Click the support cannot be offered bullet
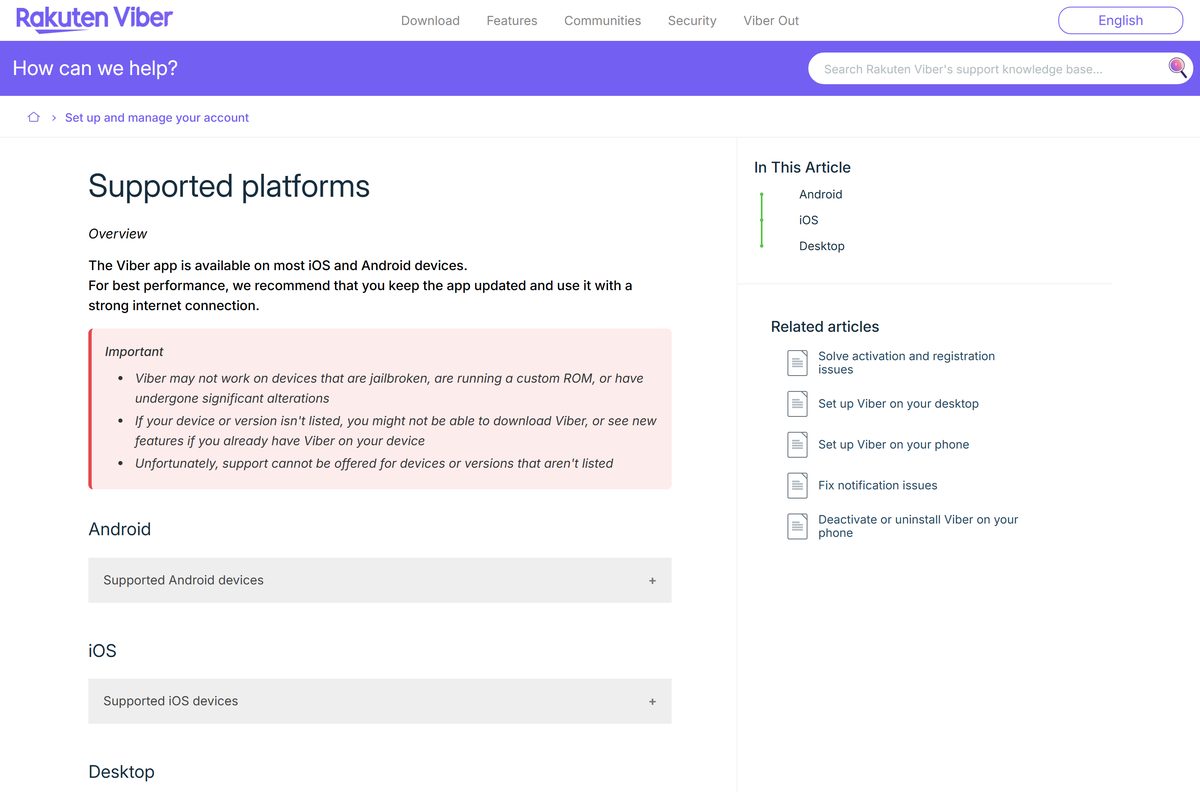This screenshot has width=1200, height=792. [x=374, y=463]
